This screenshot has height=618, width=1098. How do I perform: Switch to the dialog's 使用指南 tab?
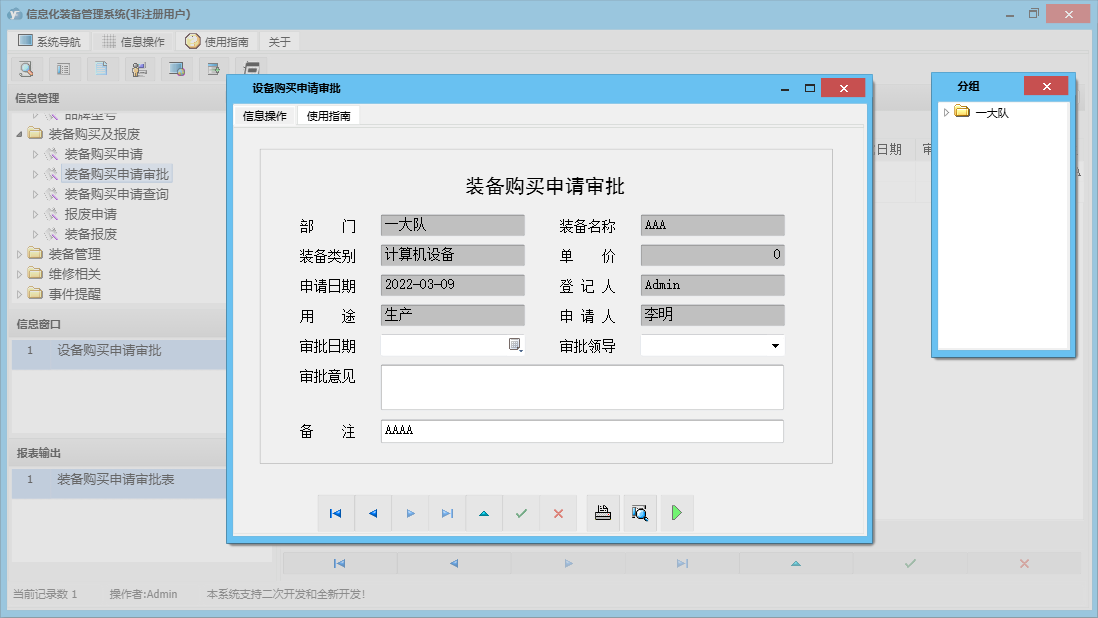point(328,115)
